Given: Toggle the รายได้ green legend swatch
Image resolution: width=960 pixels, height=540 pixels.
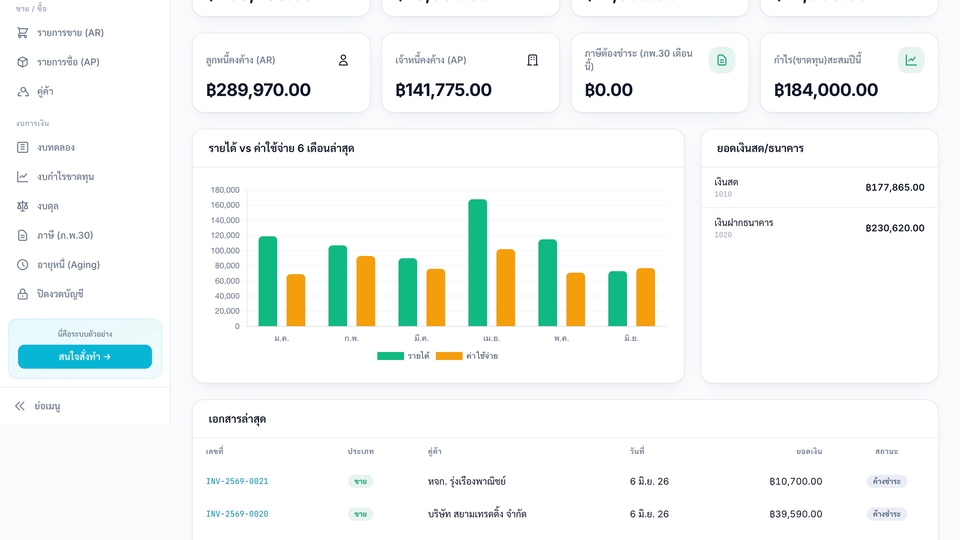Looking at the screenshot, I should point(391,356).
